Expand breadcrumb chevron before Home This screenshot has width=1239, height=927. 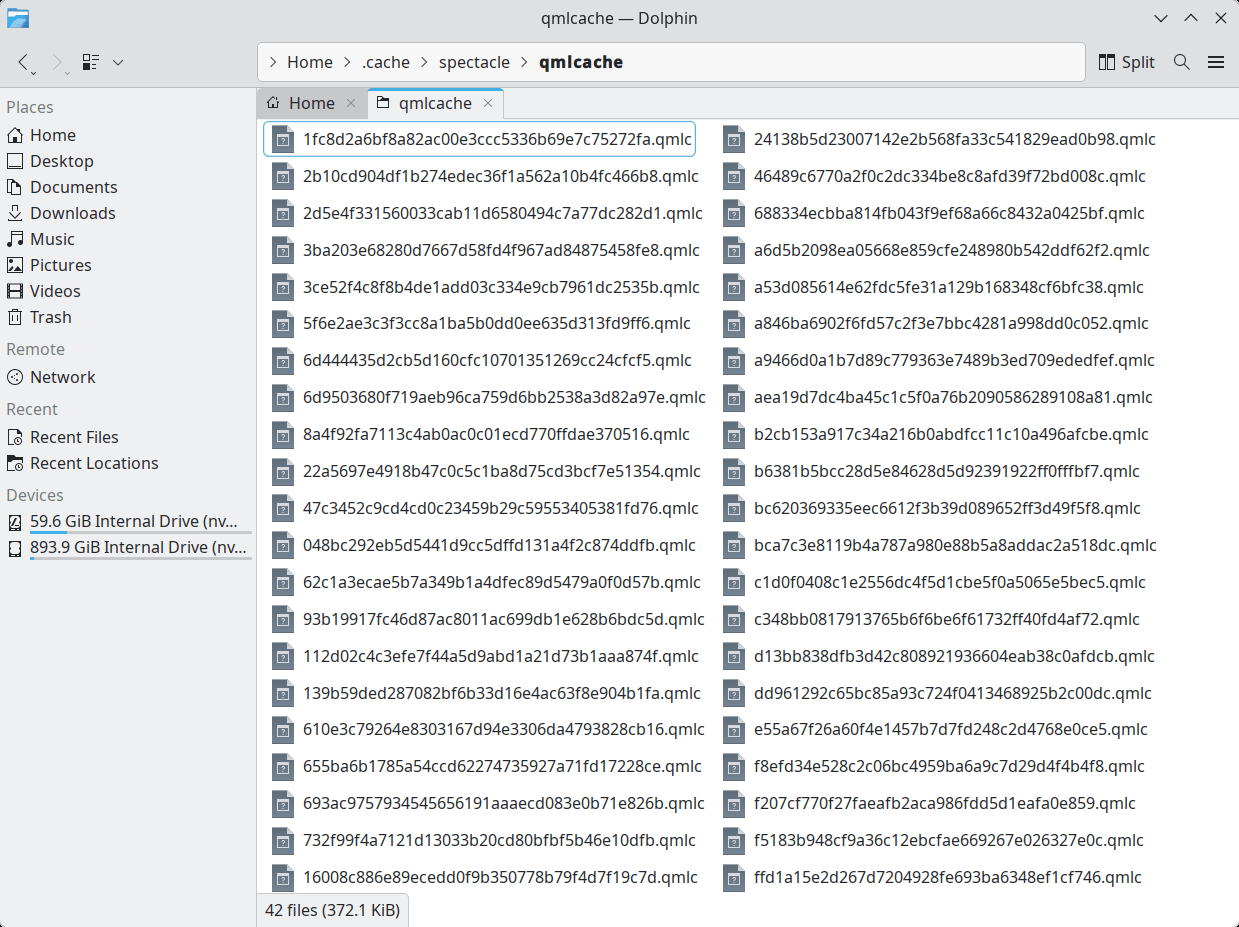click(x=272, y=62)
